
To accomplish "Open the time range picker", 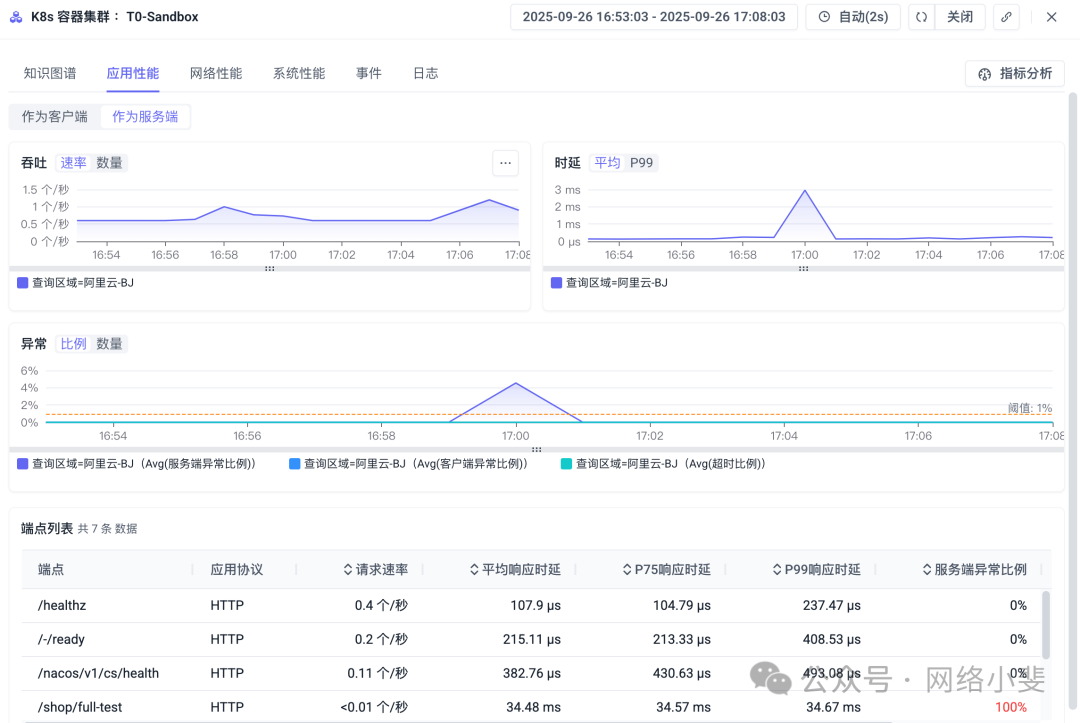I will [654, 17].
